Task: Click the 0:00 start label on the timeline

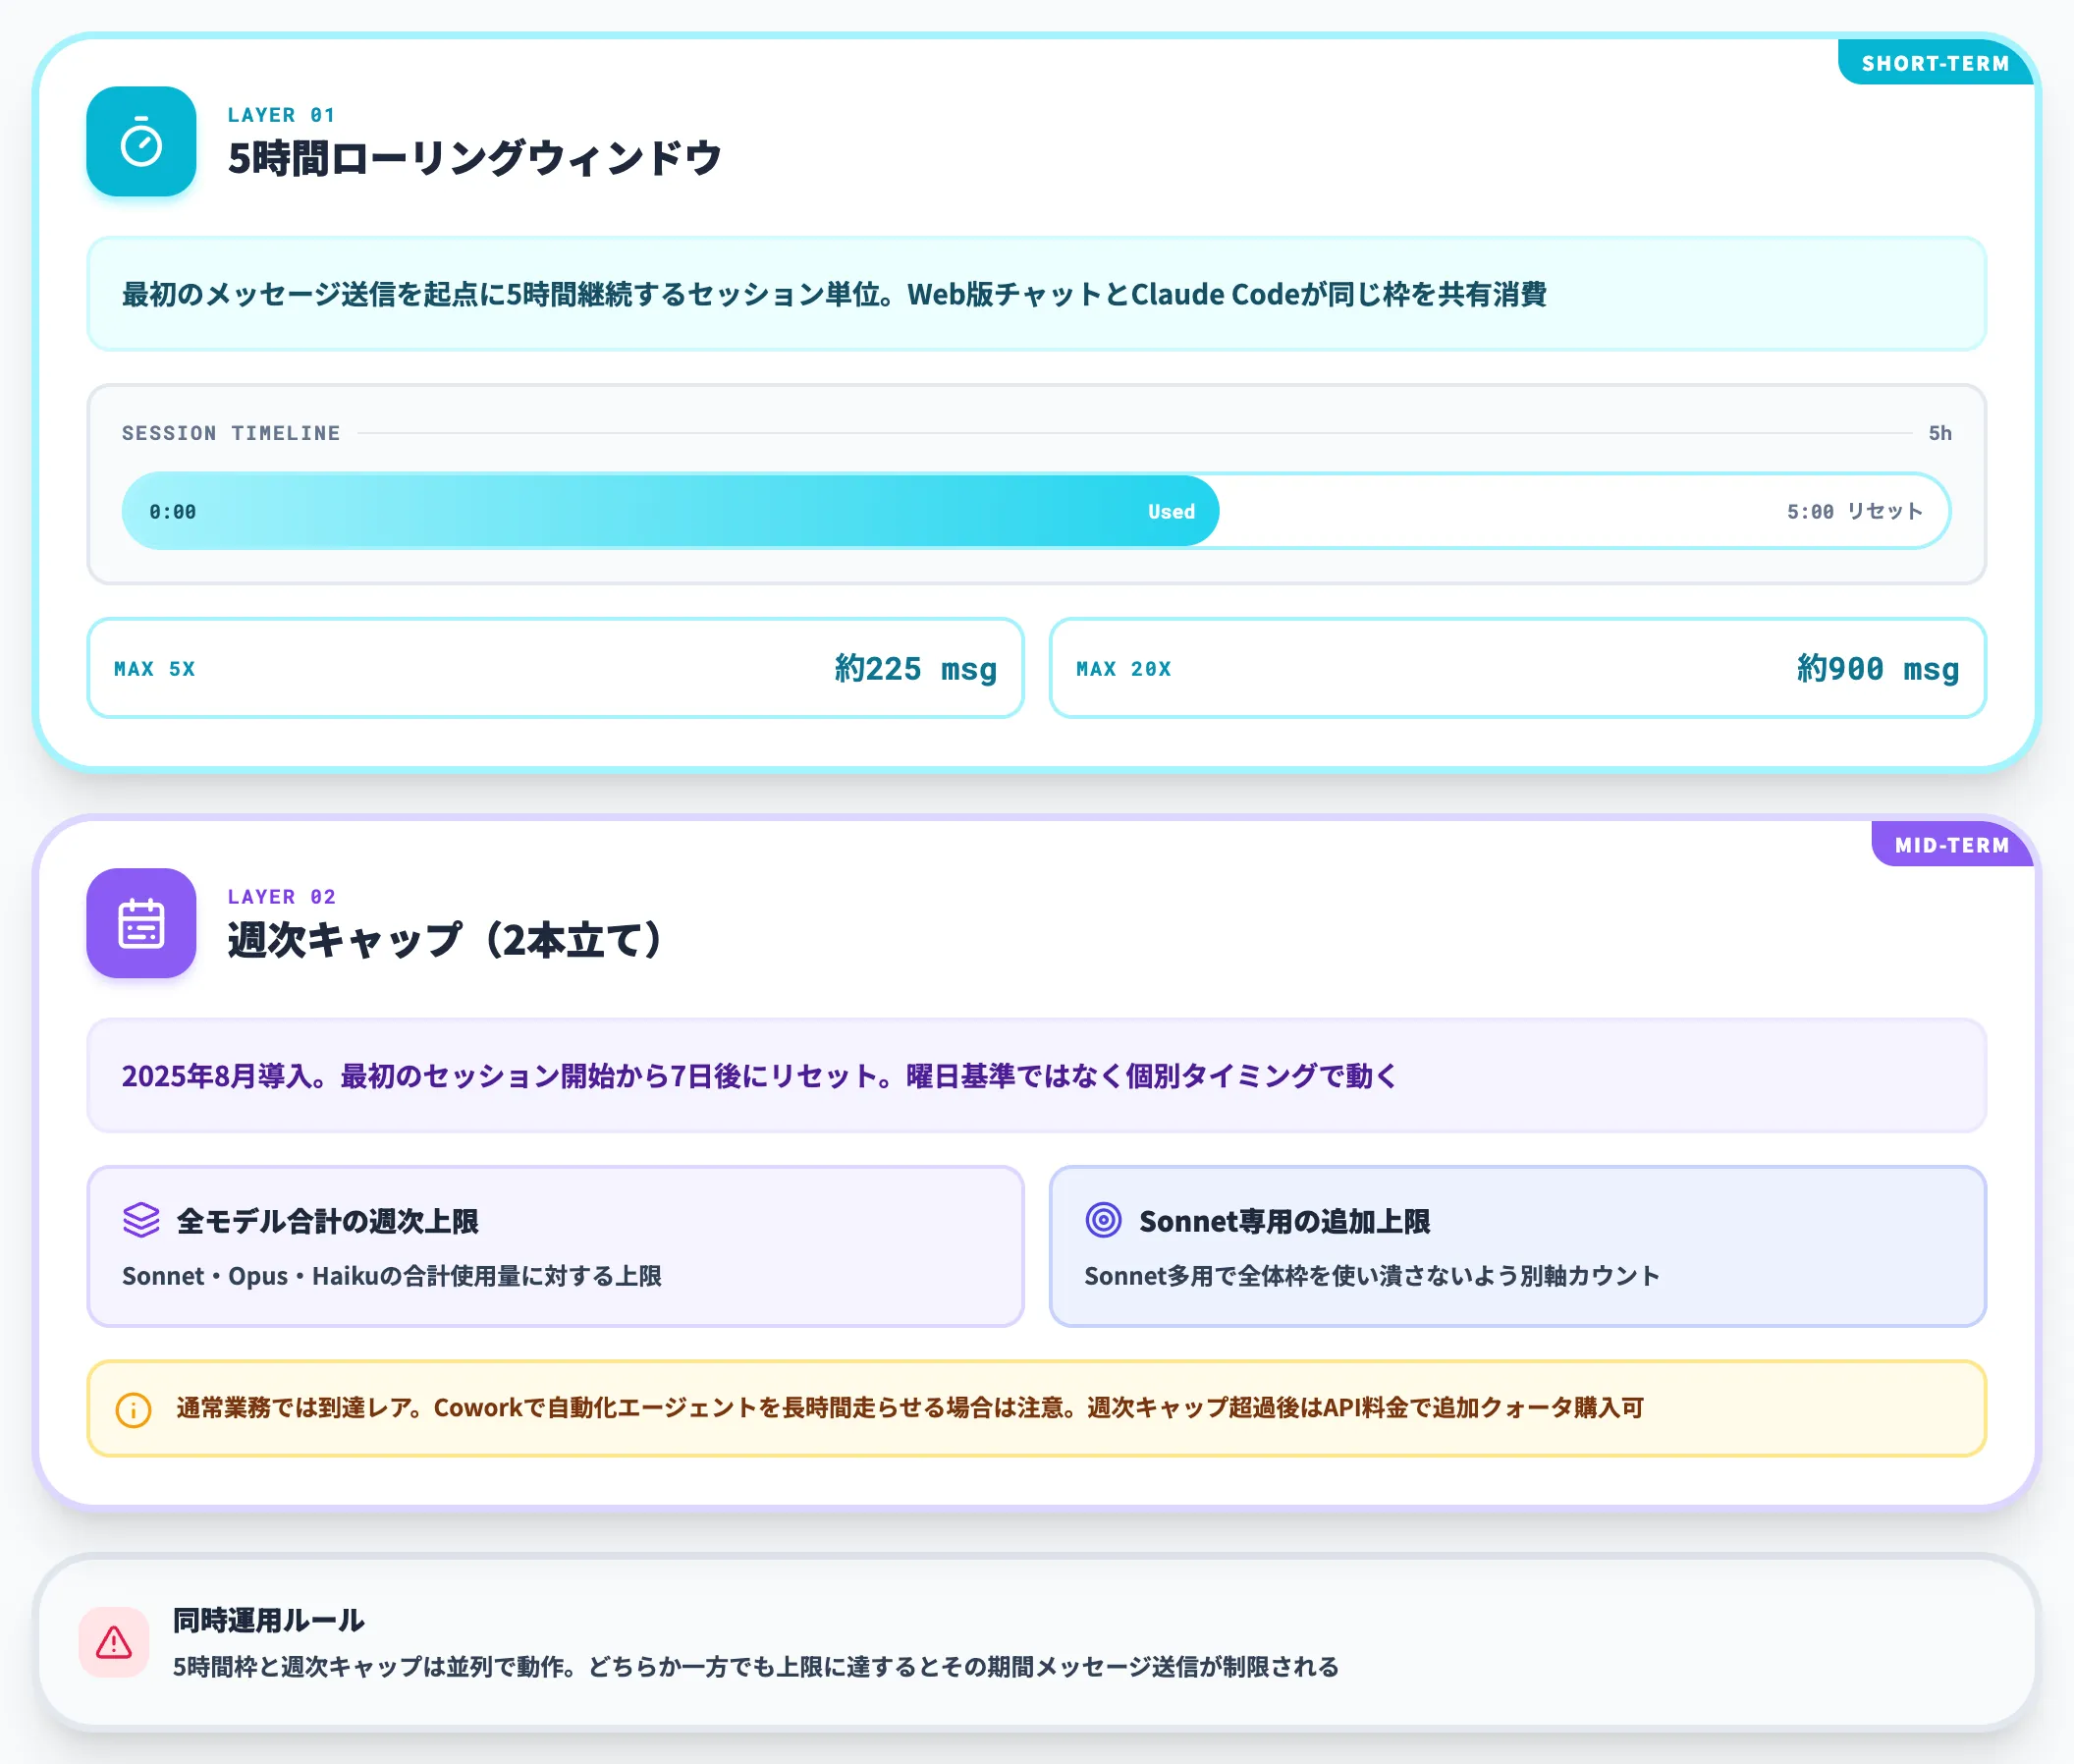Action: (x=173, y=512)
